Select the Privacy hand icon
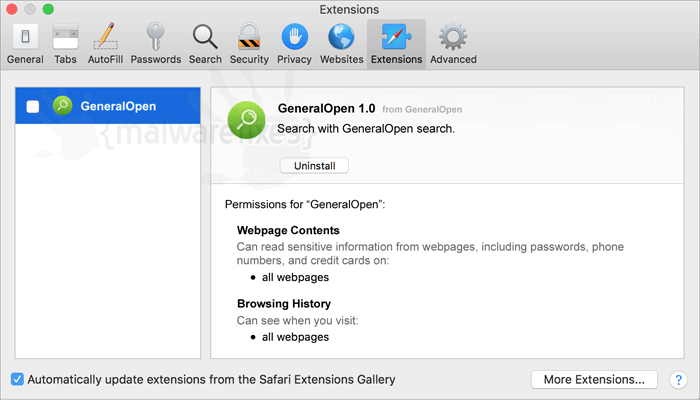Screen dimensions: 700x400 [x=294, y=44]
